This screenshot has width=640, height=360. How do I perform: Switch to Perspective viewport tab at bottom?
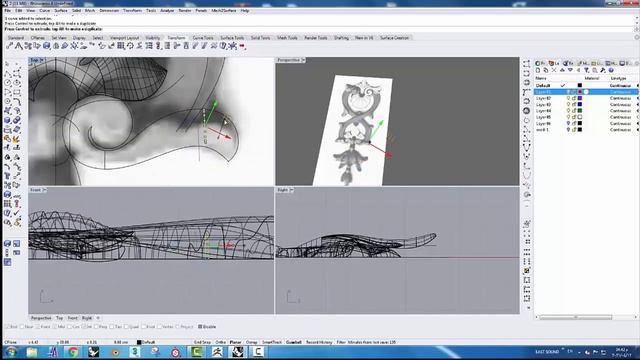coord(41,318)
